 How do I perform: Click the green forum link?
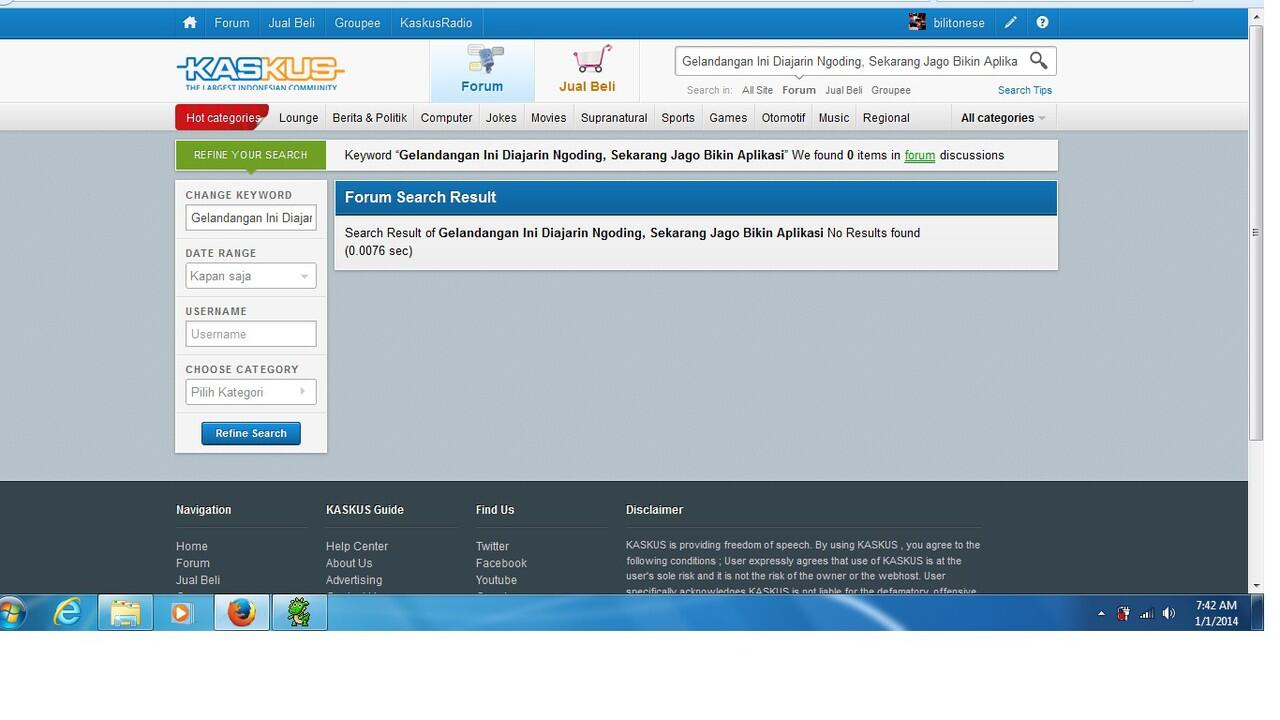click(x=919, y=155)
